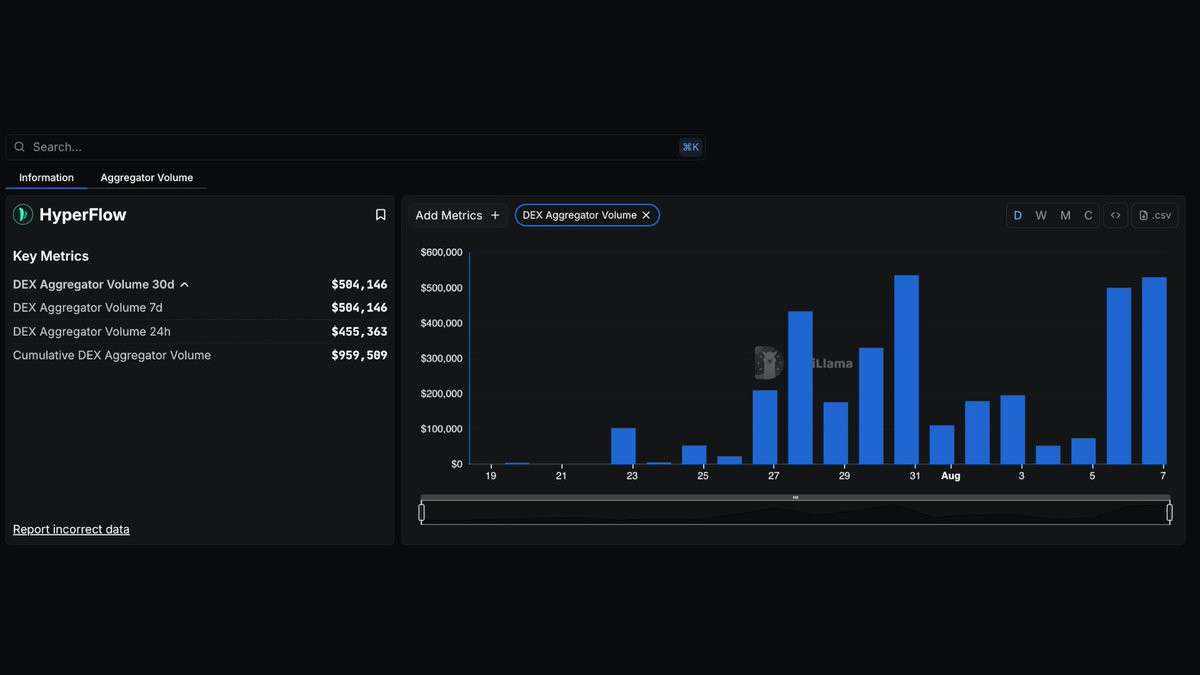Image resolution: width=1200 pixels, height=675 pixels.
Task: Select the daily D interval toggle
Action: (1018, 215)
